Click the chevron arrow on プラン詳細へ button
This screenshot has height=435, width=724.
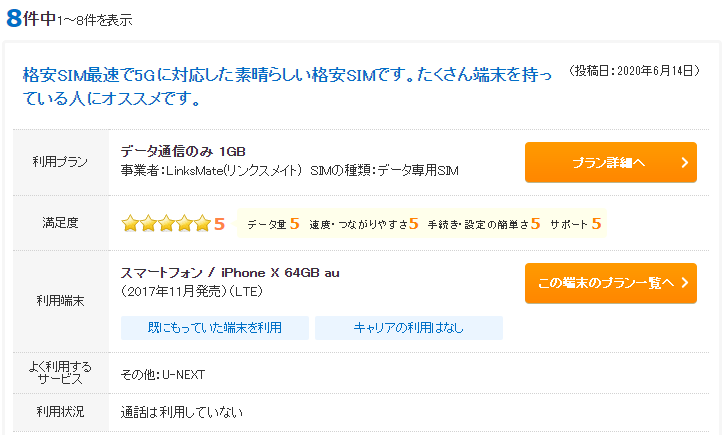tap(685, 163)
